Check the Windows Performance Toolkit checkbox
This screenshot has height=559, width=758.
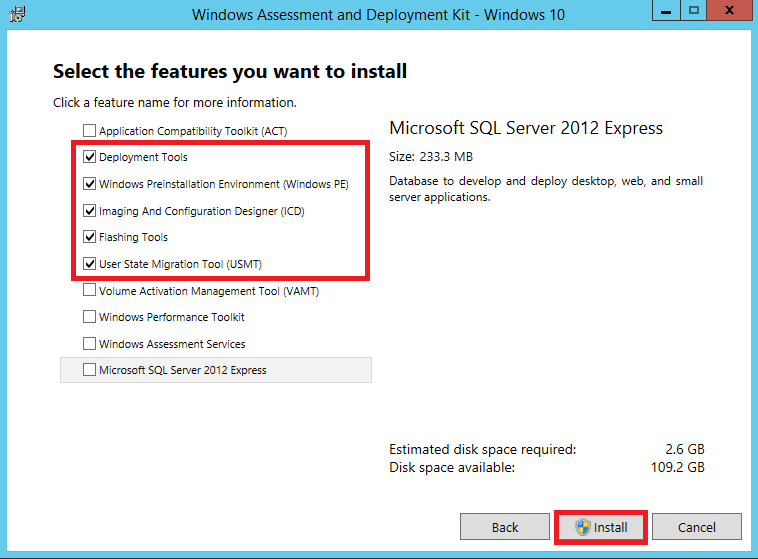tap(89, 317)
